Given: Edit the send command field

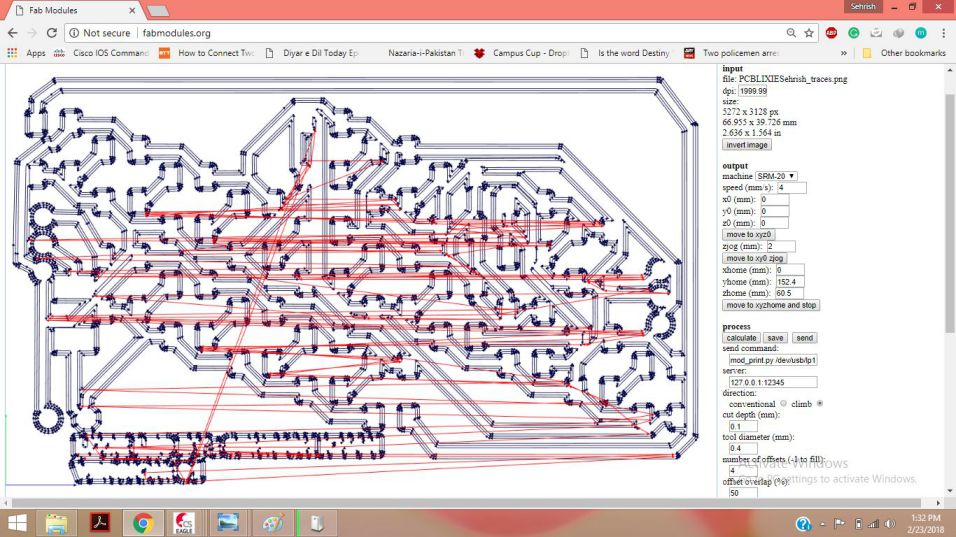Looking at the screenshot, I should tap(773, 360).
